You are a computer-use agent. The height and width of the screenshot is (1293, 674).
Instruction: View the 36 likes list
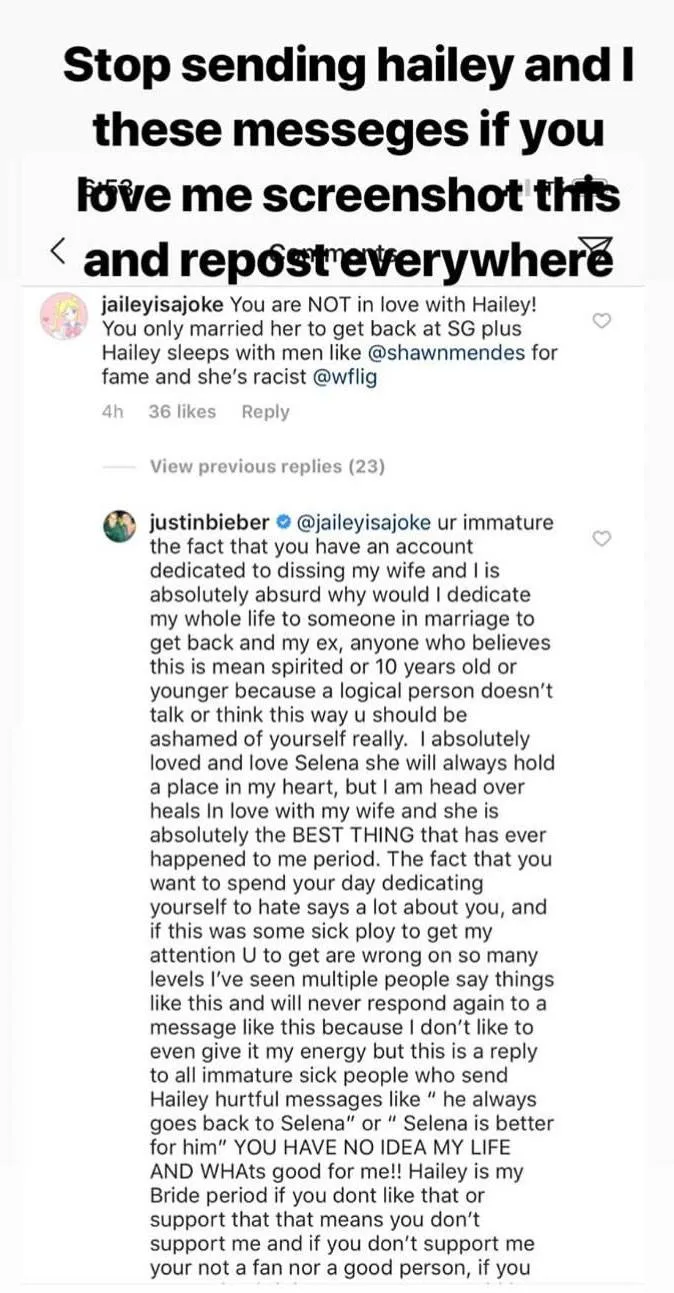point(181,412)
